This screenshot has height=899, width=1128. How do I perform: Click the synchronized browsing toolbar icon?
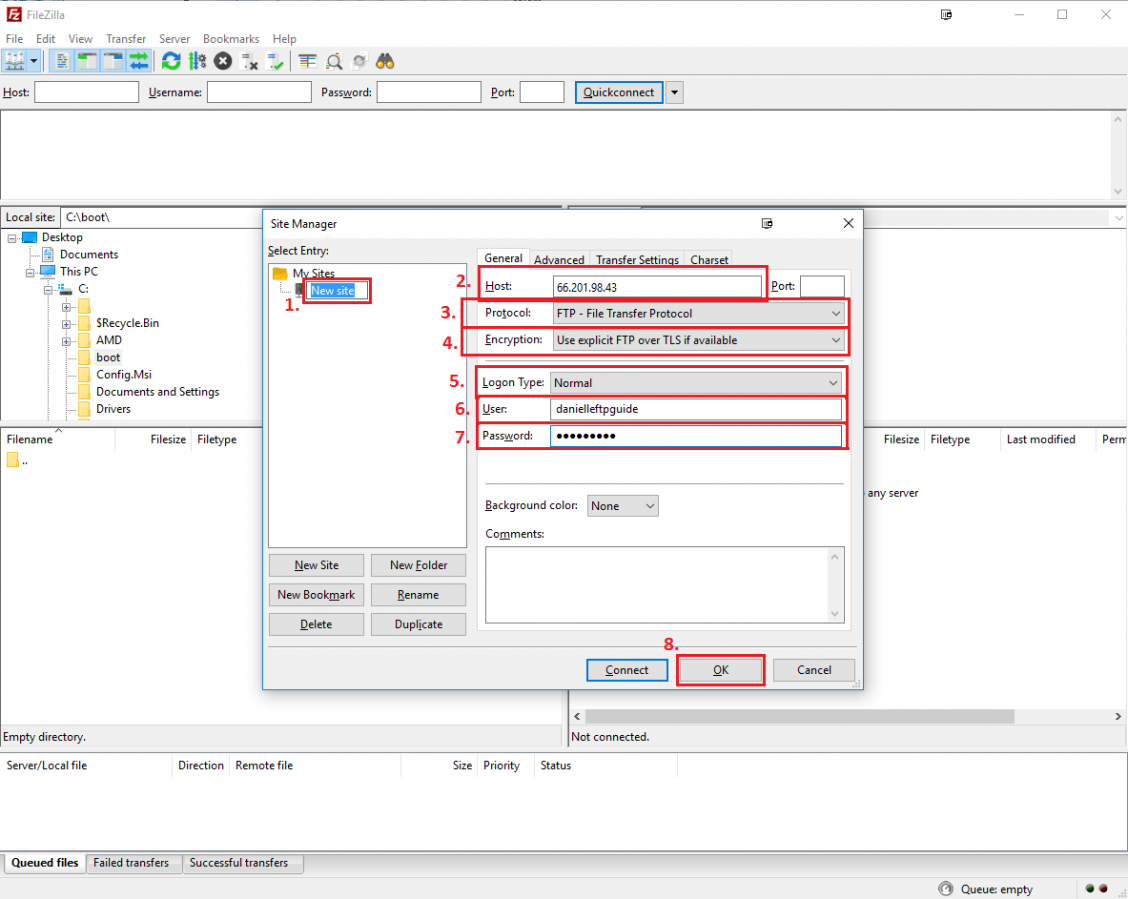coord(359,61)
